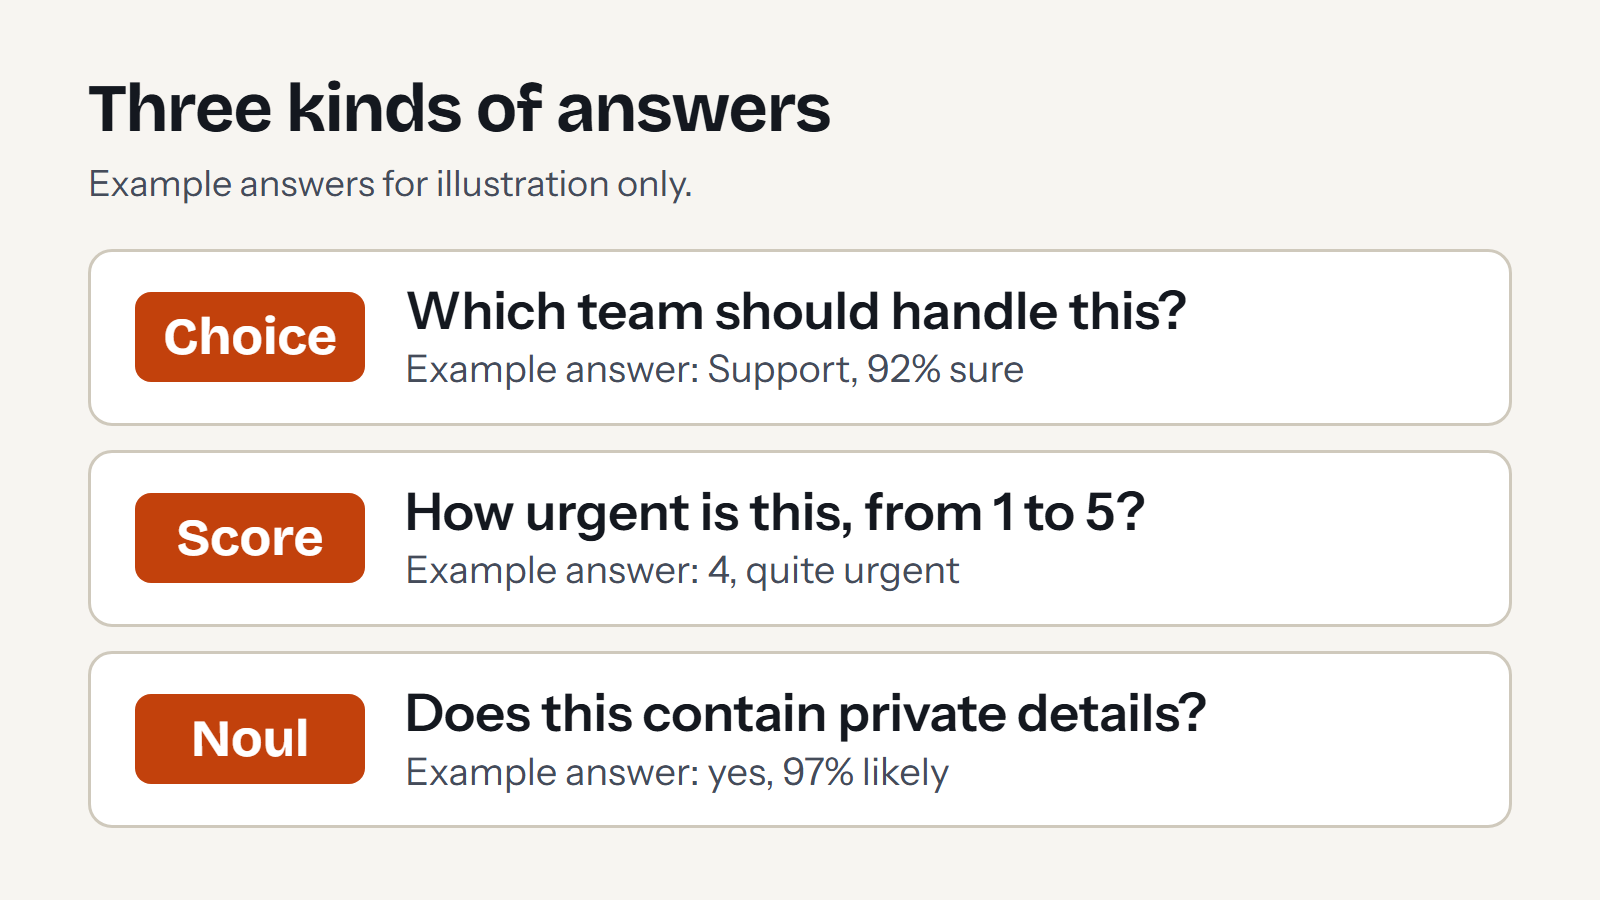Screen dimensions: 1600x900
Task: Click the 'Which team should handle this?' question
Action: [x=796, y=311]
